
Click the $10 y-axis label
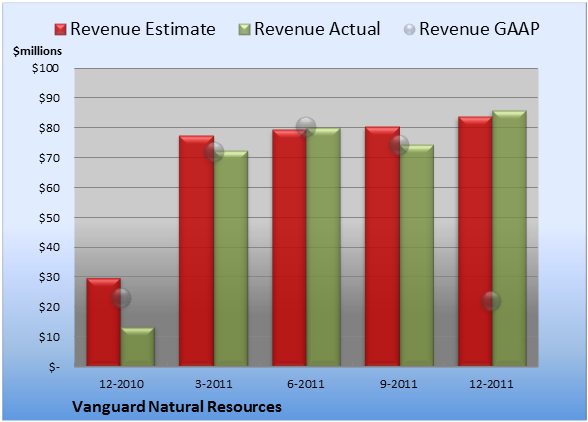[49, 337]
